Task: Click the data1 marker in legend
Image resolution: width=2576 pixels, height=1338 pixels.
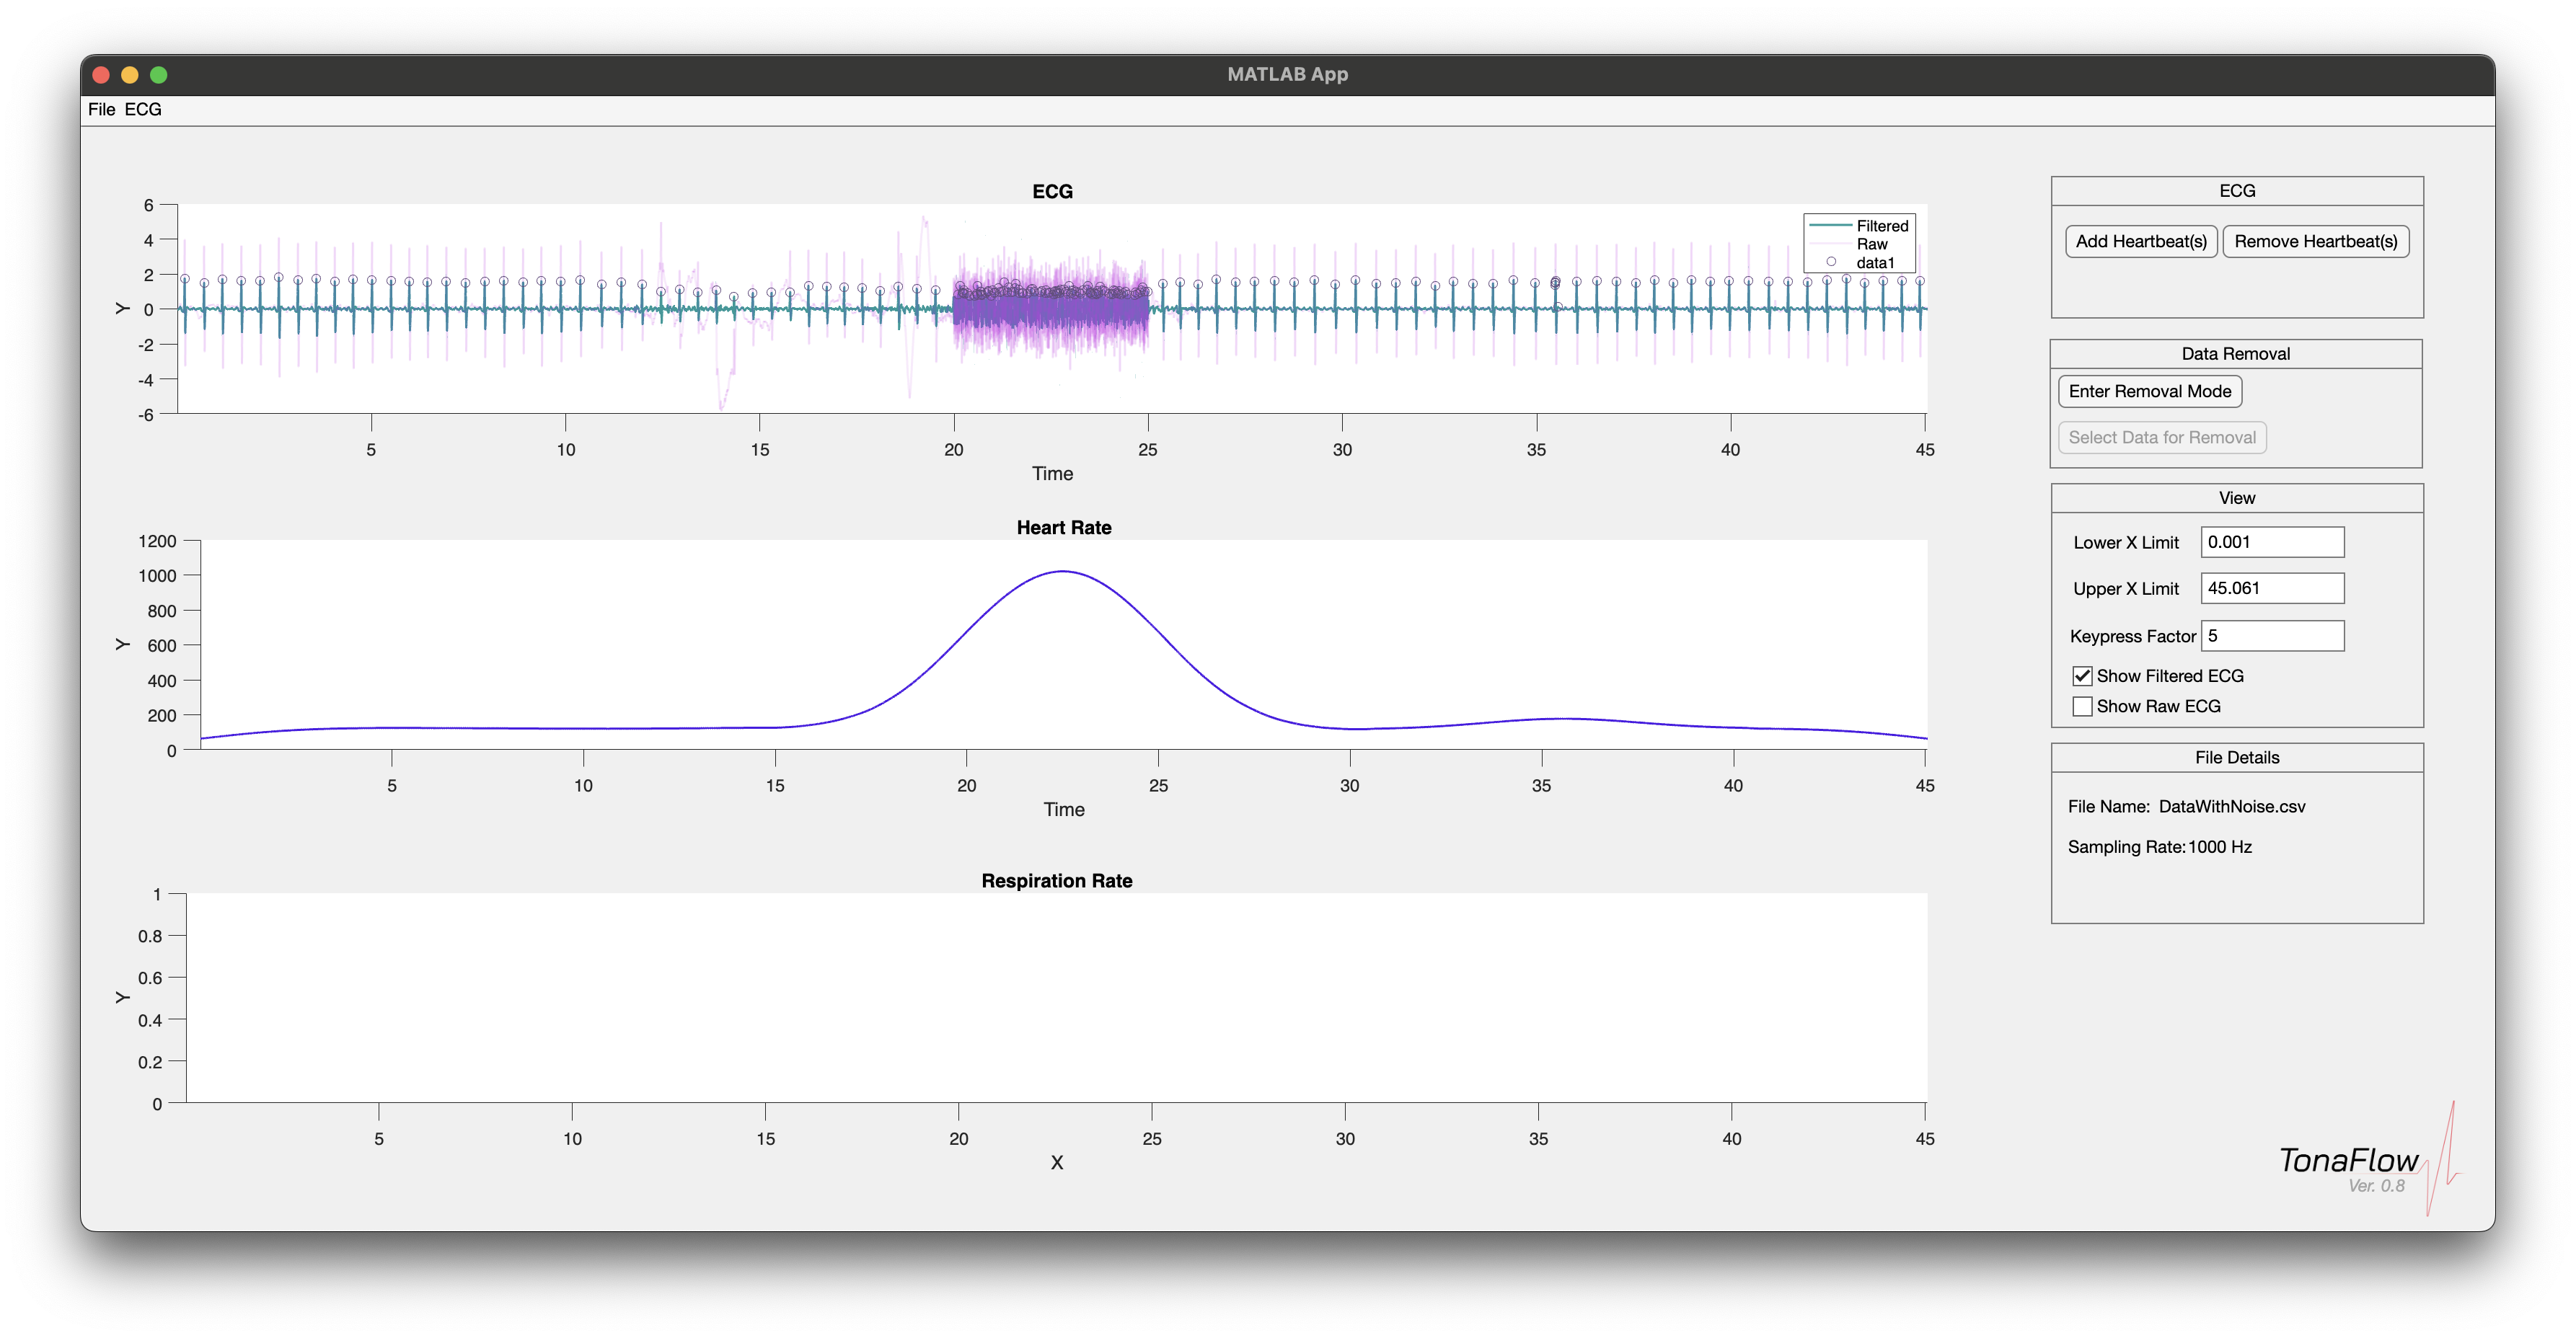Action: pyautogui.click(x=1831, y=262)
